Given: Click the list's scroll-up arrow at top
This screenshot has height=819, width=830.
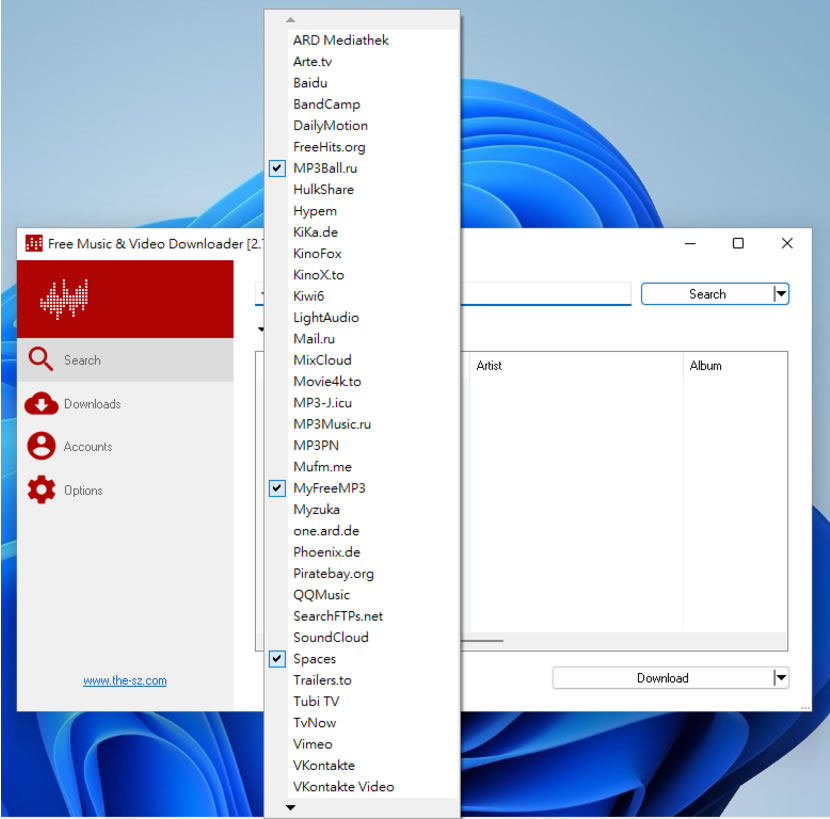Looking at the screenshot, I should click(290, 20).
